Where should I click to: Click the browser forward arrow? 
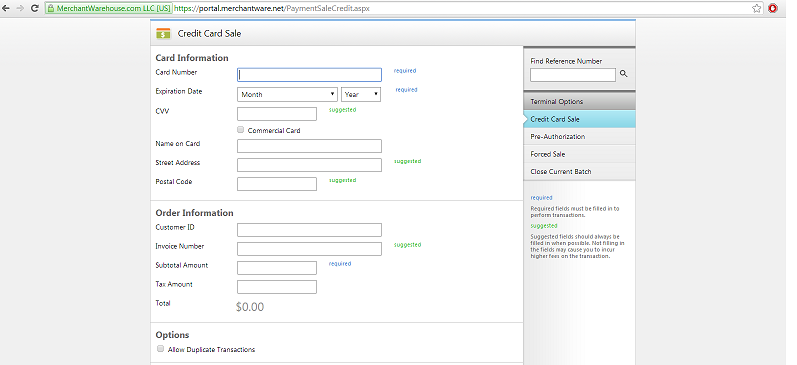pyautogui.click(x=20, y=8)
